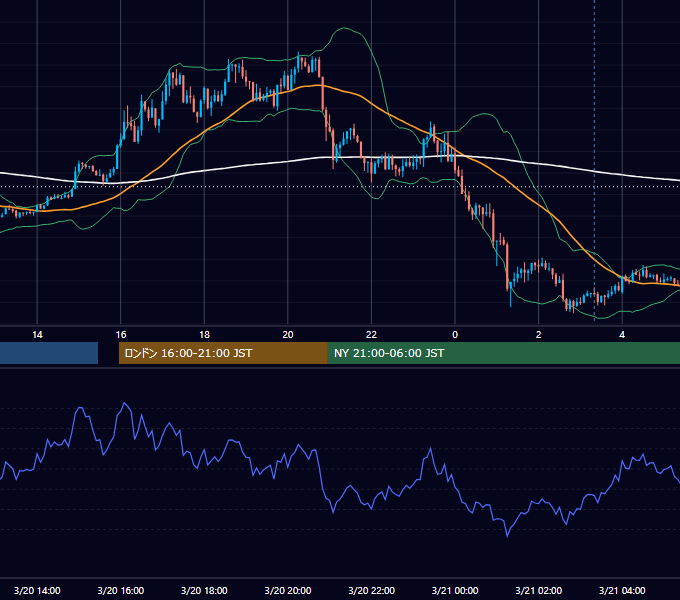Image resolution: width=680 pixels, height=600 pixels.
Task: Click the hour label 20 on upper axis
Action: (x=288, y=335)
